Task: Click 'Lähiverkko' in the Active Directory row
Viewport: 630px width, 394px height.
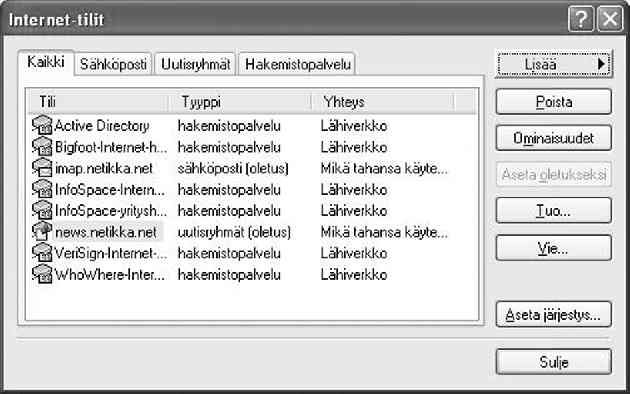Action: (x=354, y=126)
